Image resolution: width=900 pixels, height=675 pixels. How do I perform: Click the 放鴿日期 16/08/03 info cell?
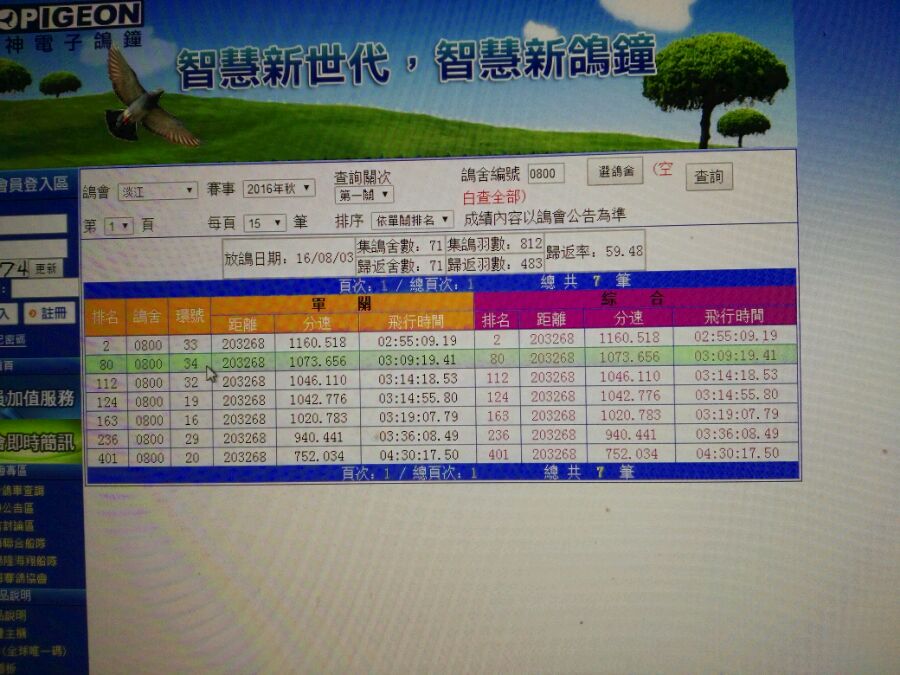(289, 258)
